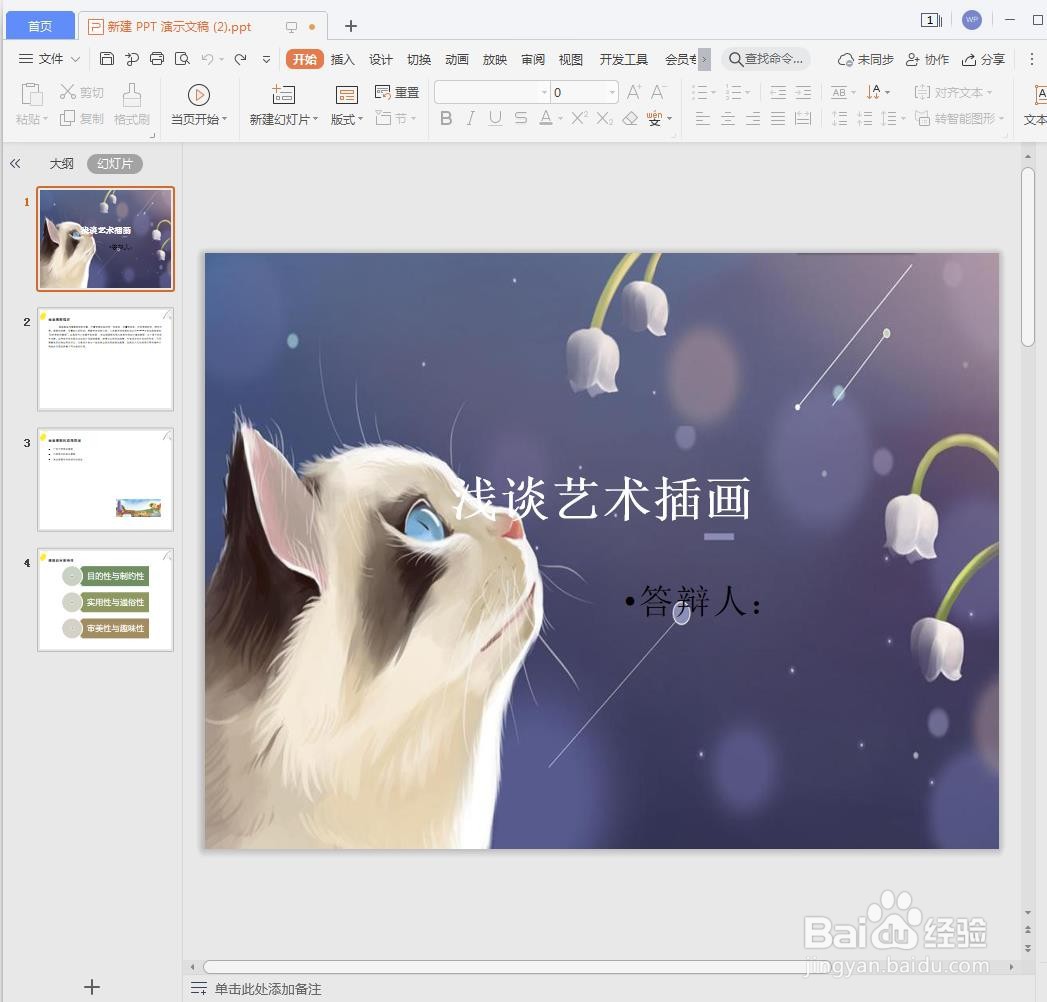1047x1002 pixels.
Task: Click the search command (查找命令) field
Action: point(766,59)
